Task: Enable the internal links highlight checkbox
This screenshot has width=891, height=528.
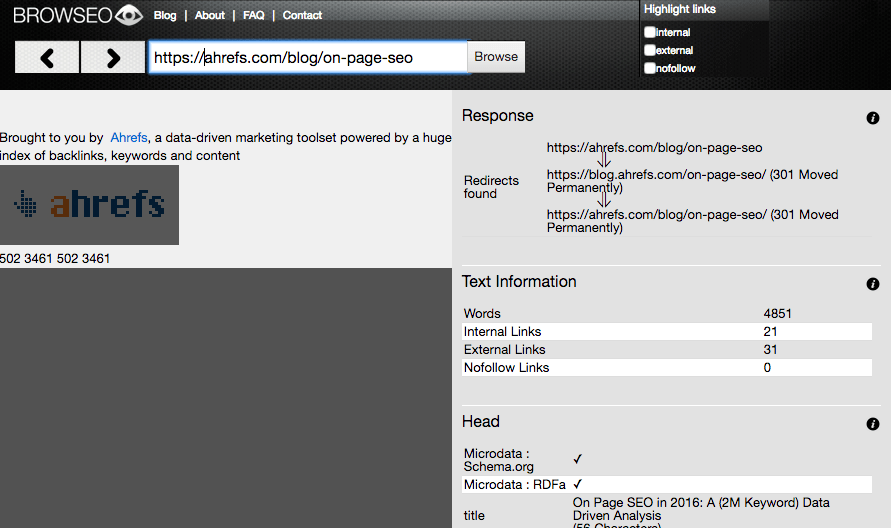Action: pyautogui.click(x=650, y=32)
